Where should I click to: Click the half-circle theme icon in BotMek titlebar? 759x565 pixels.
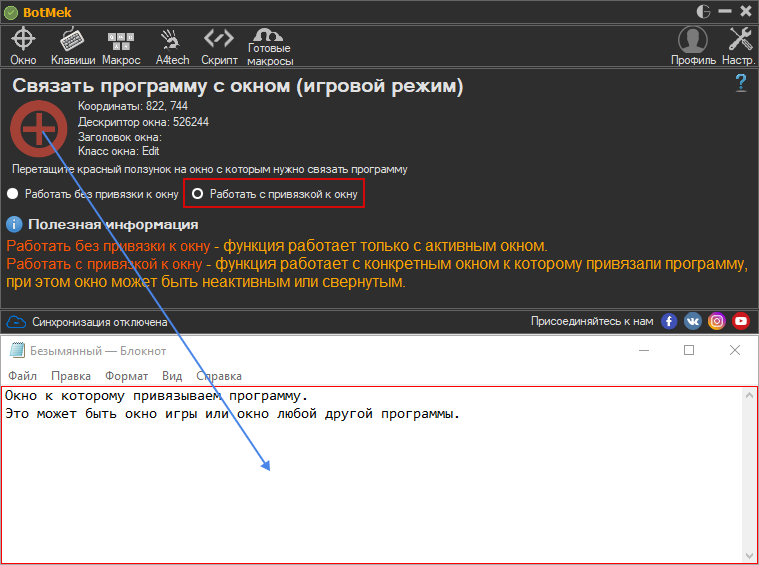pyautogui.click(x=703, y=12)
